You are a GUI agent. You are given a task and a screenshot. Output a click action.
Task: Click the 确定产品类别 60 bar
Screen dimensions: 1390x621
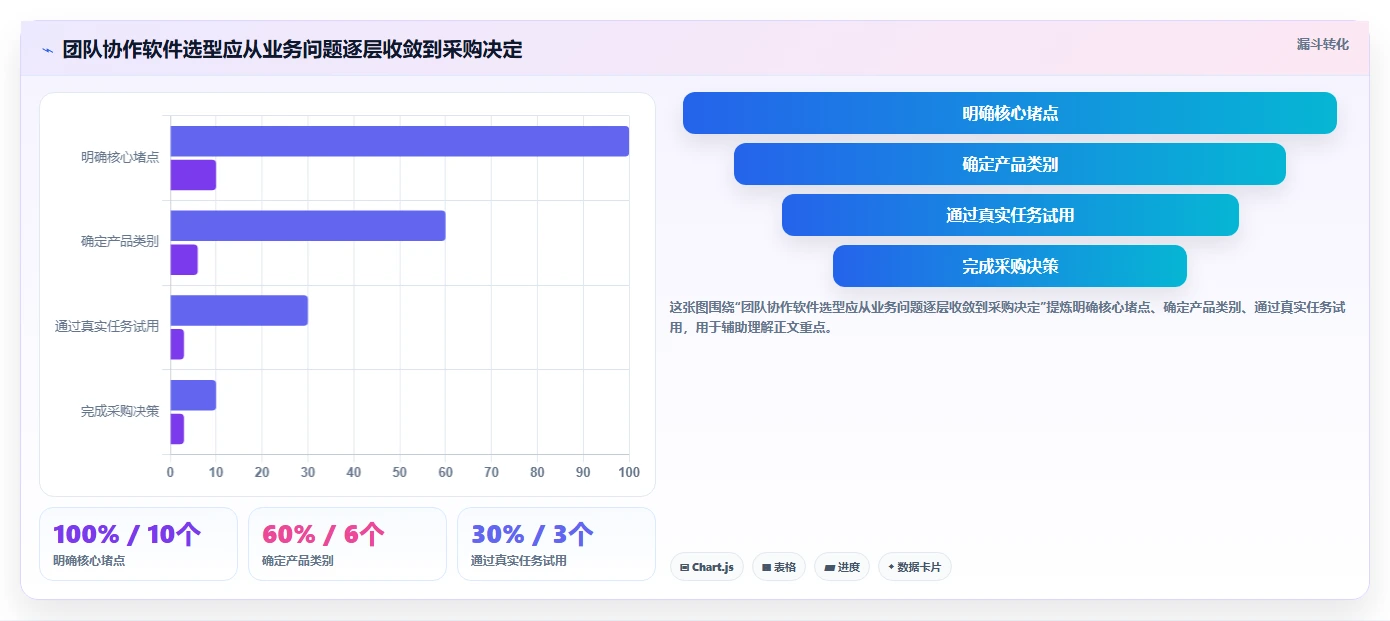[x=308, y=226]
